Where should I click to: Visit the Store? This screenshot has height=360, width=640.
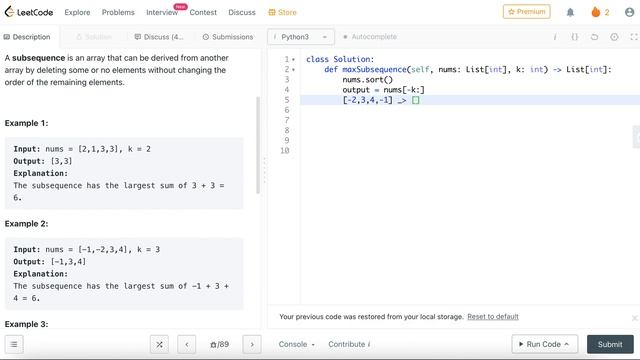click(x=282, y=12)
